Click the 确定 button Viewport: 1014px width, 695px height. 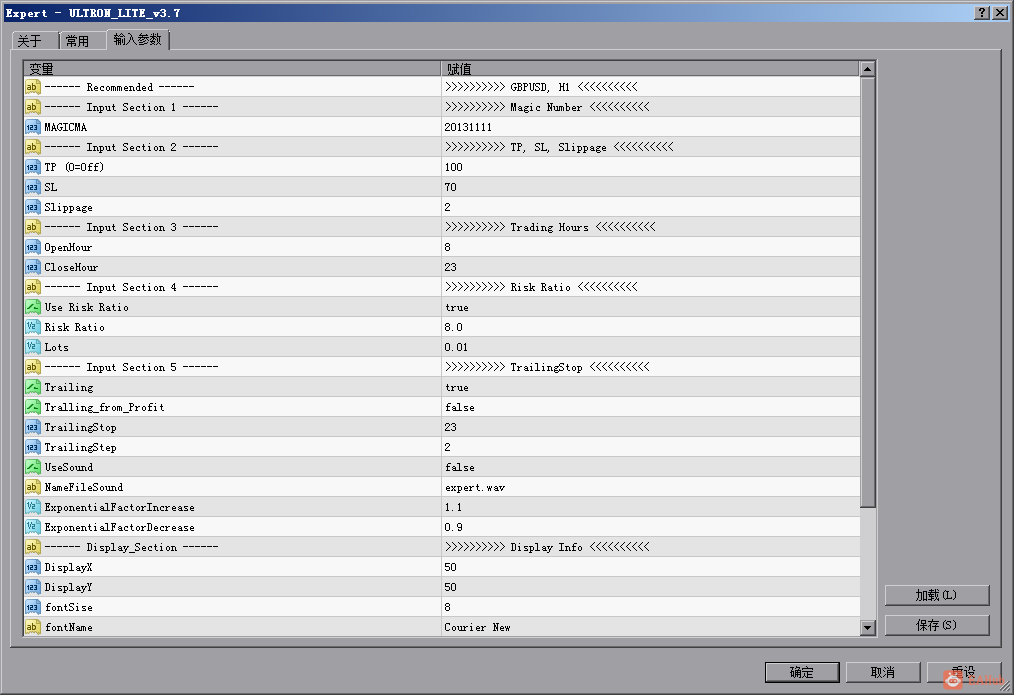click(x=802, y=672)
